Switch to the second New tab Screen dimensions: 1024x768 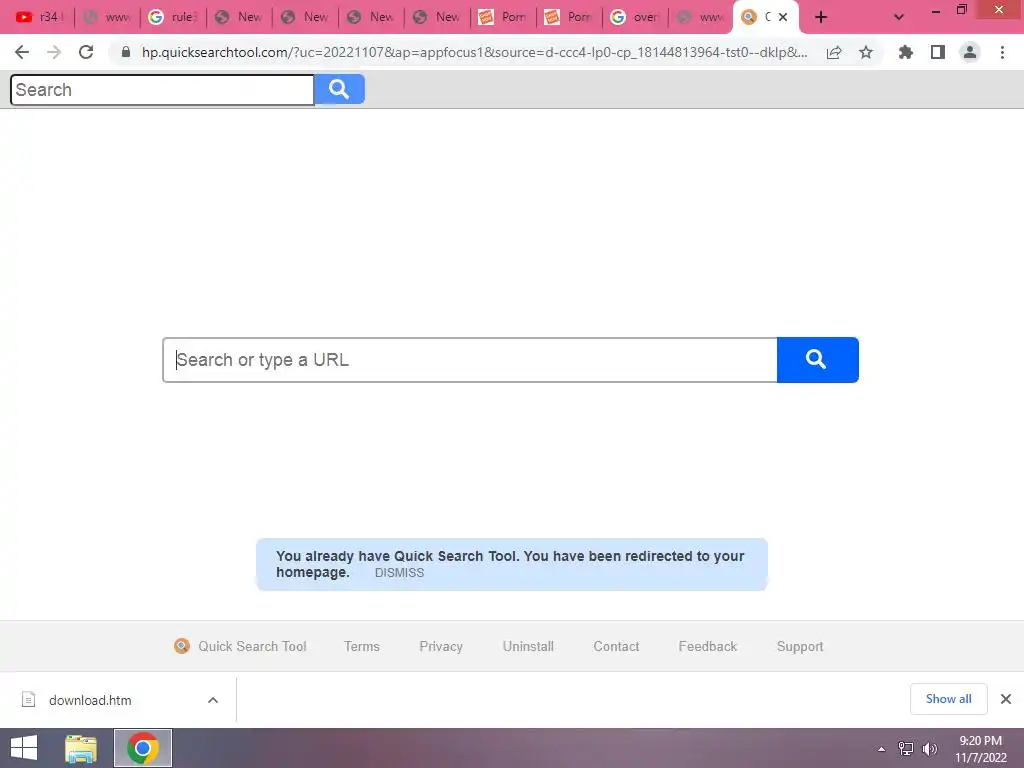304,17
